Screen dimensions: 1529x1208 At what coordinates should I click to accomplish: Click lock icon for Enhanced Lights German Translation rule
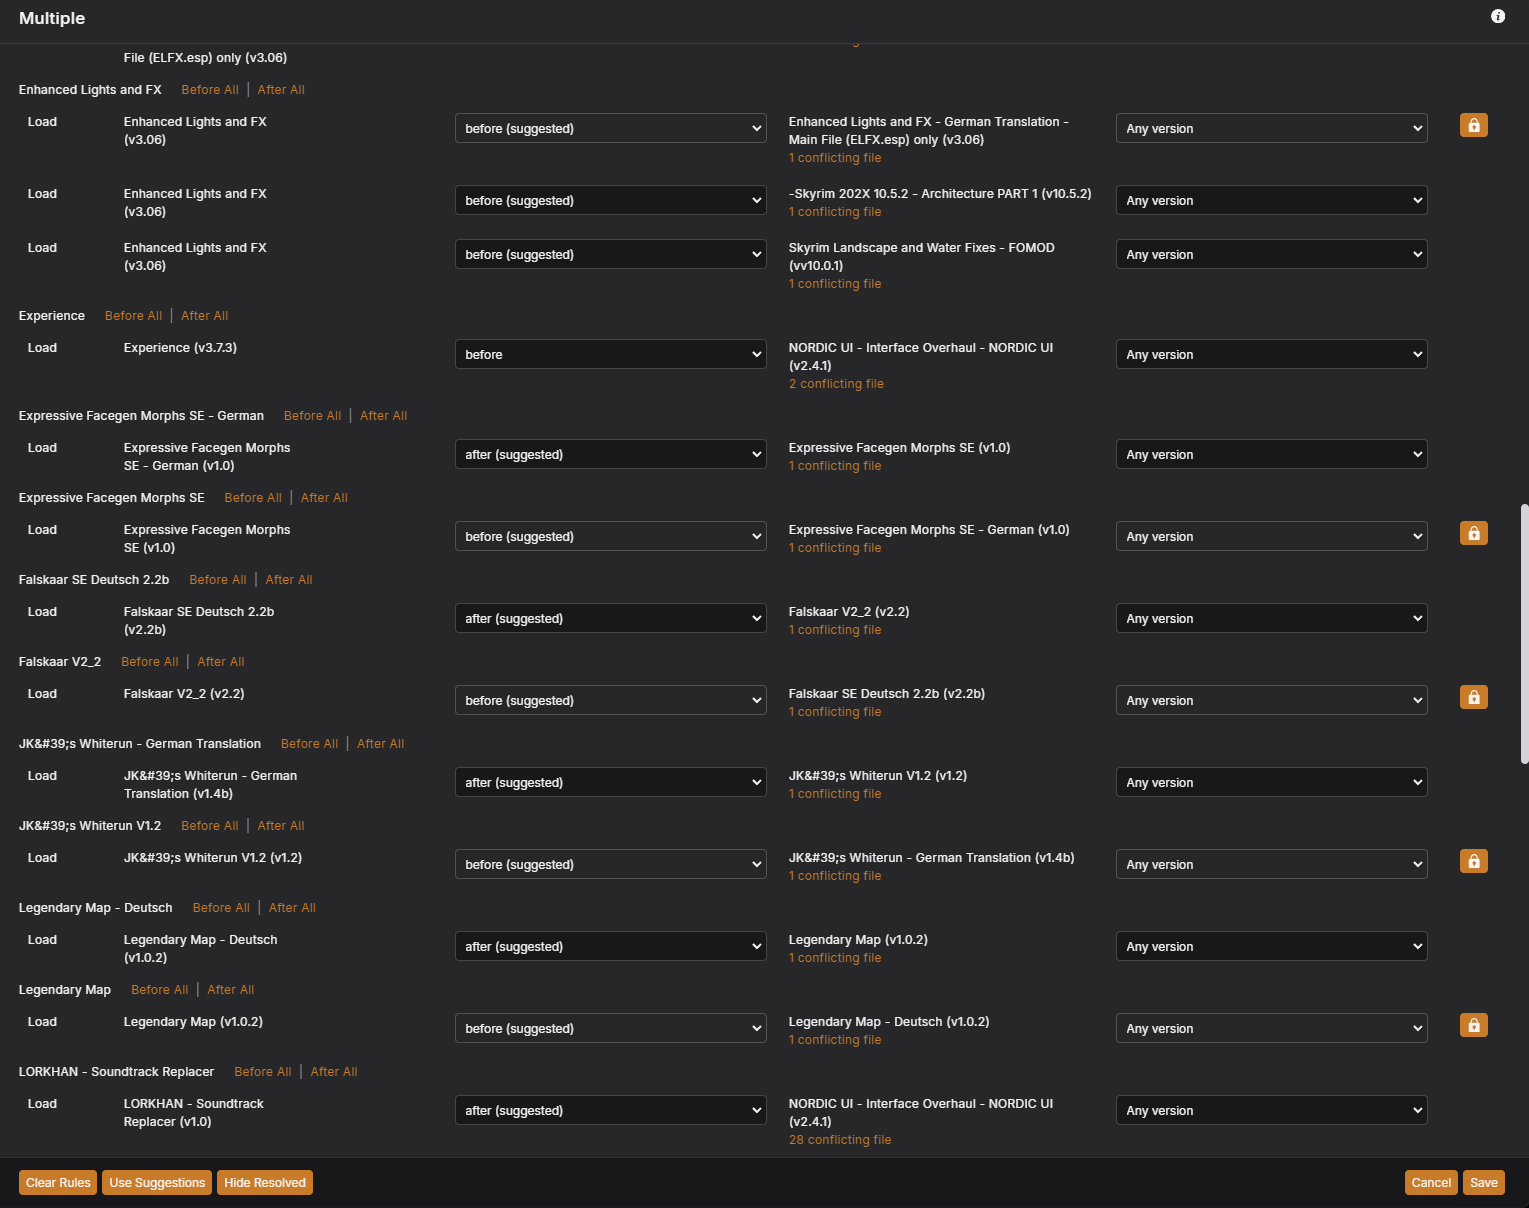pyautogui.click(x=1473, y=125)
